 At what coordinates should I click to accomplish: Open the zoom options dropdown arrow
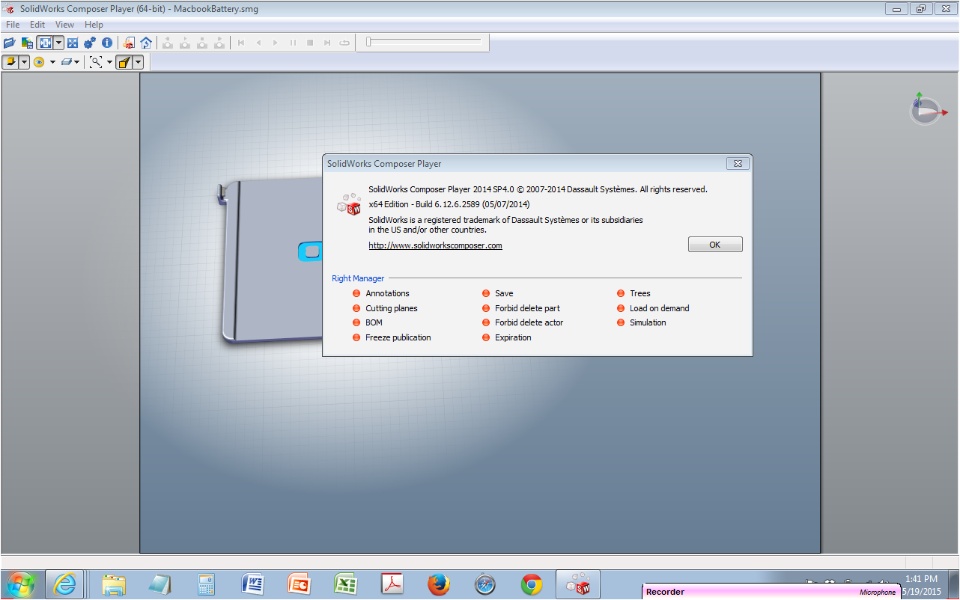(110, 62)
